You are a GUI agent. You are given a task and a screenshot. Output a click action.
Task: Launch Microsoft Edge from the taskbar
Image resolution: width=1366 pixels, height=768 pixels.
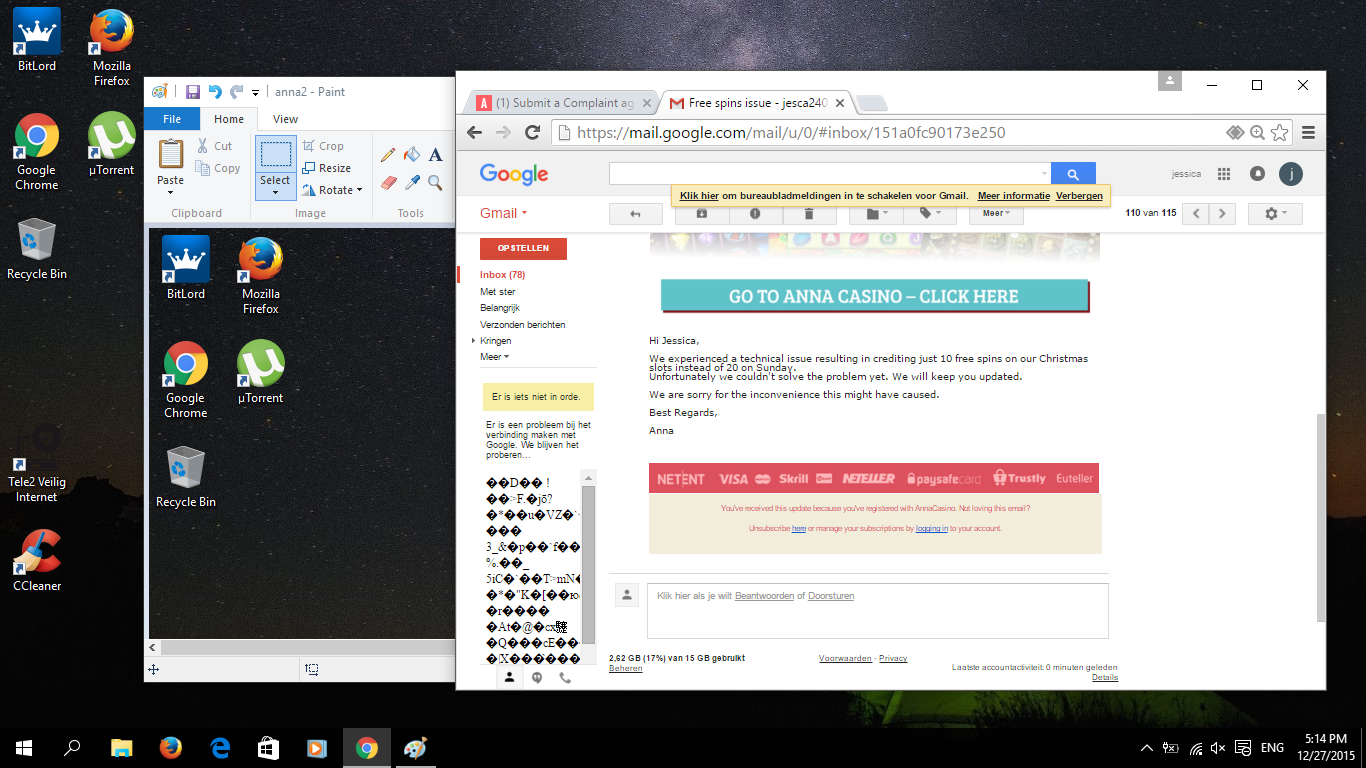click(x=219, y=747)
